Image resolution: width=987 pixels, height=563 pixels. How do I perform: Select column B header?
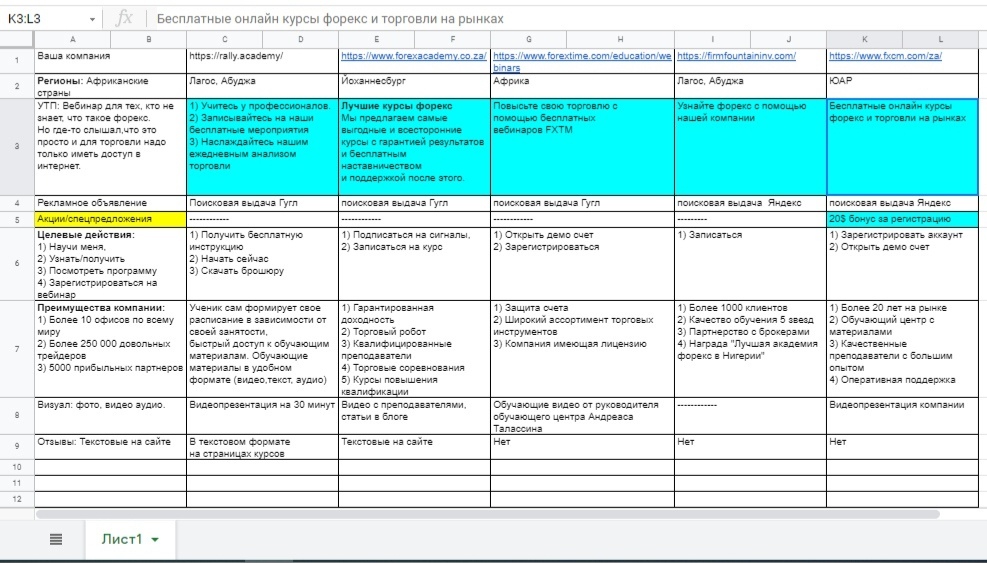(149, 39)
